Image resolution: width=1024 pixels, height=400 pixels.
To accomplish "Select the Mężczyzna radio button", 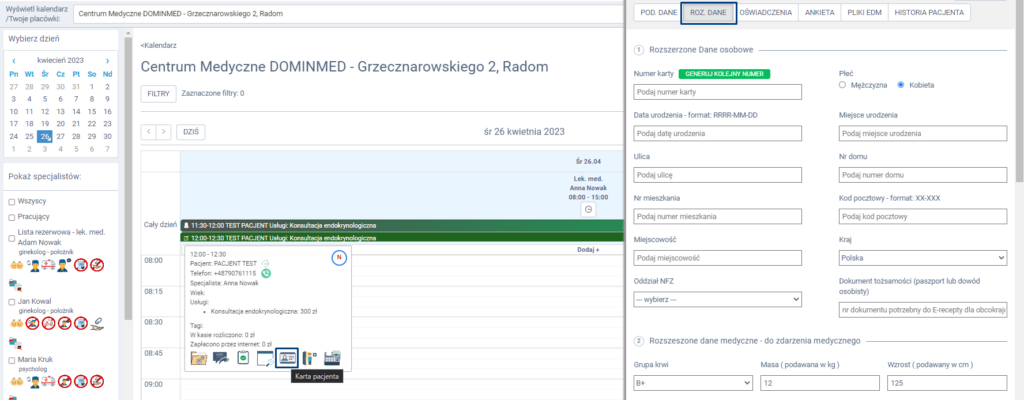I will [843, 85].
